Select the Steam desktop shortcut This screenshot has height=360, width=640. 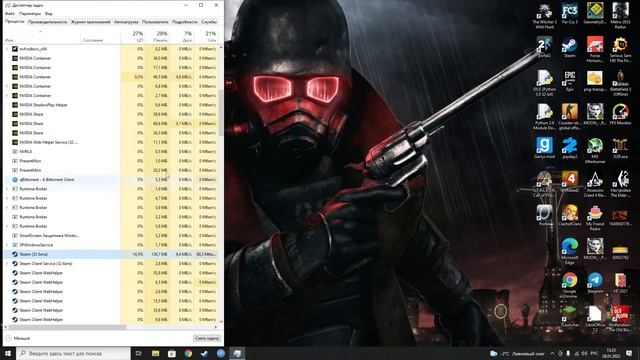coord(569,47)
